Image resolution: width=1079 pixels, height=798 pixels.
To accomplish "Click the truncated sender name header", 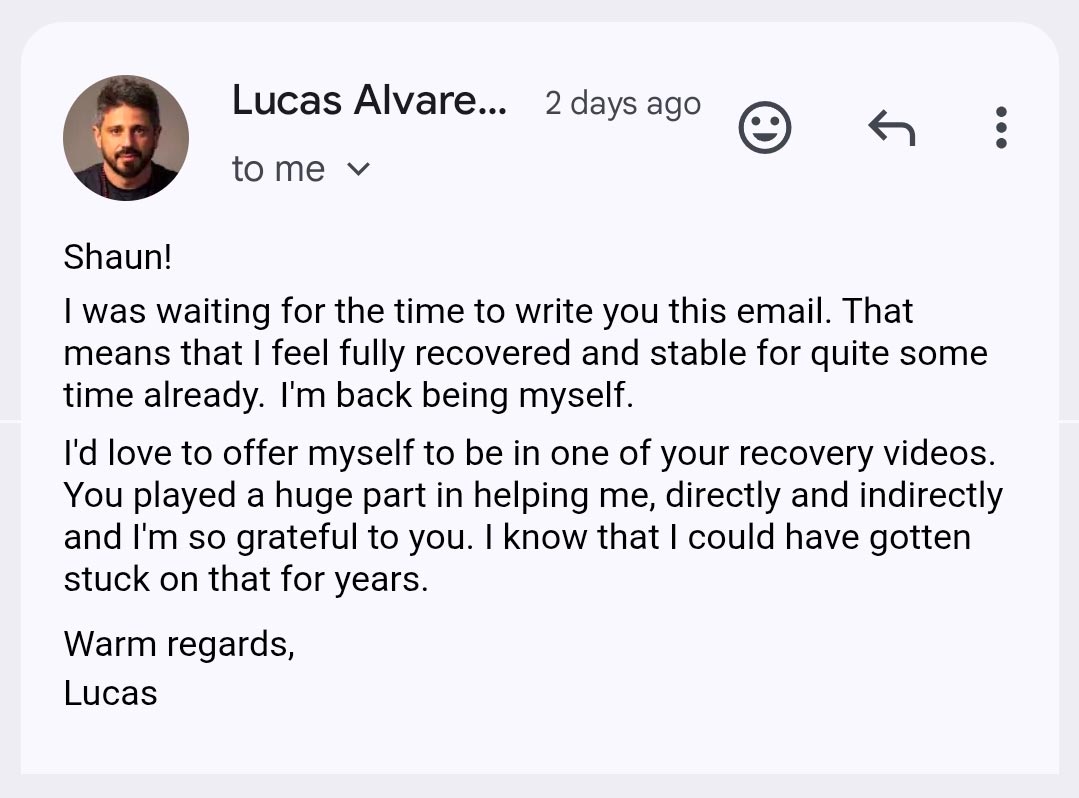I will (370, 100).
